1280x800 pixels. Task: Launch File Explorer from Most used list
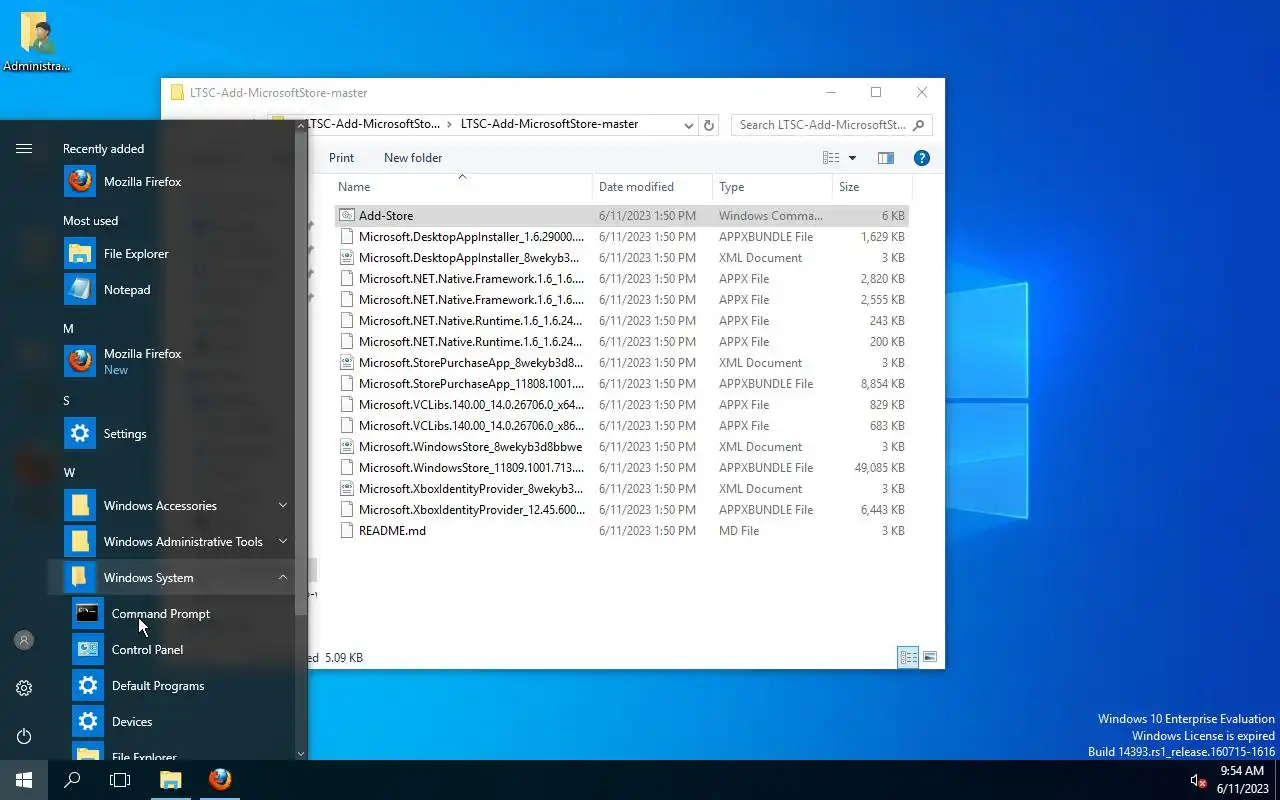point(170,254)
